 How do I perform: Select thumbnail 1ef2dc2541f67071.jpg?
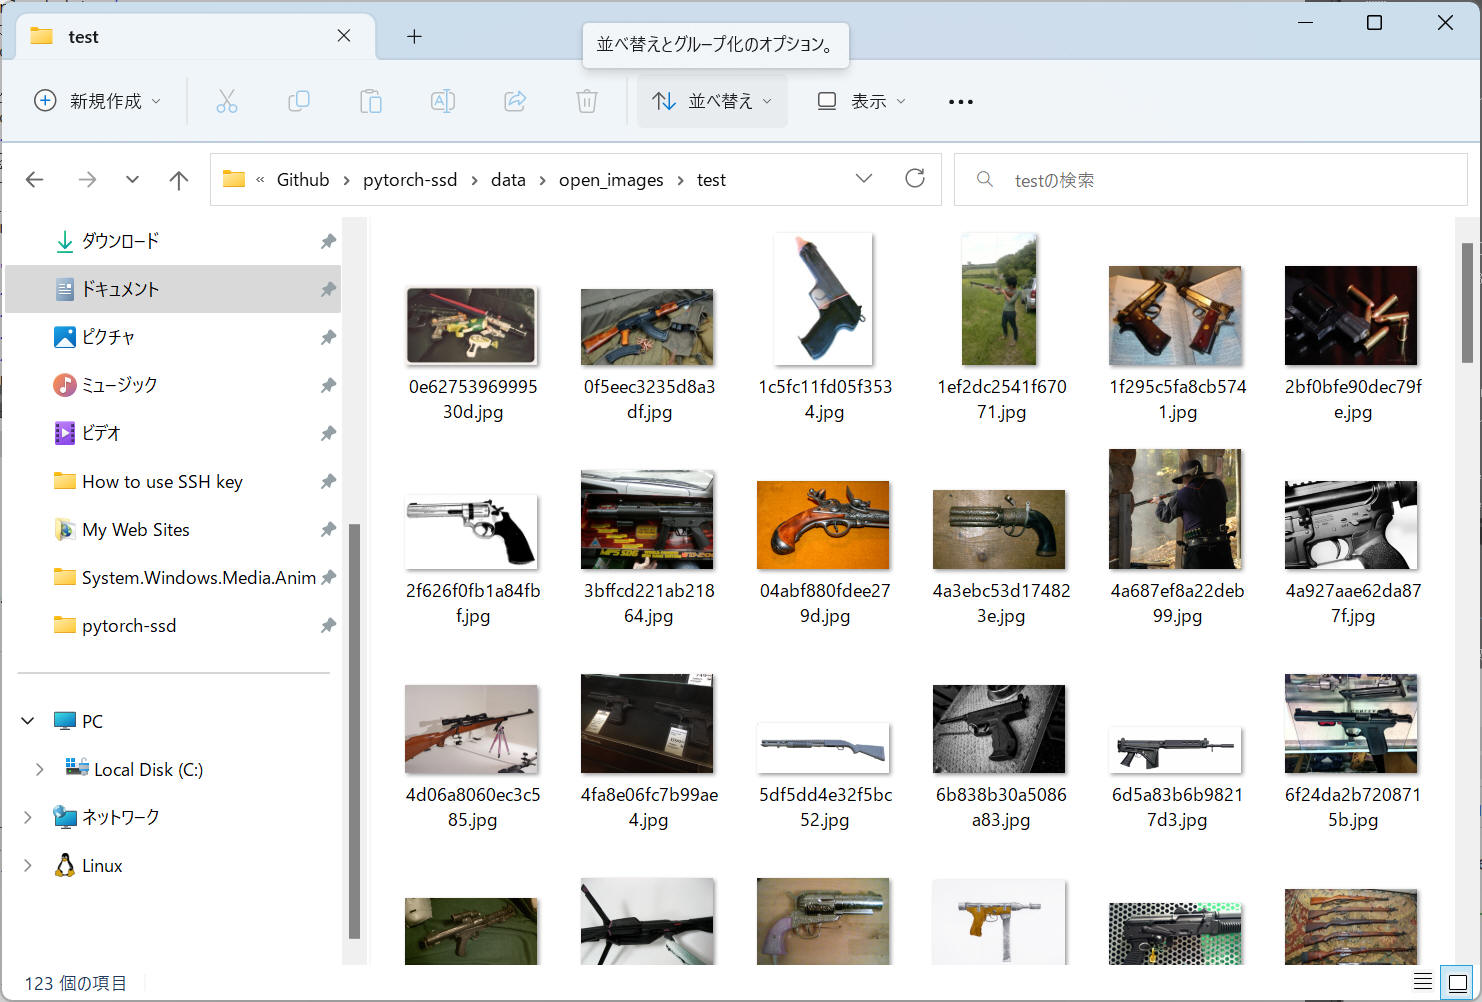[999, 299]
